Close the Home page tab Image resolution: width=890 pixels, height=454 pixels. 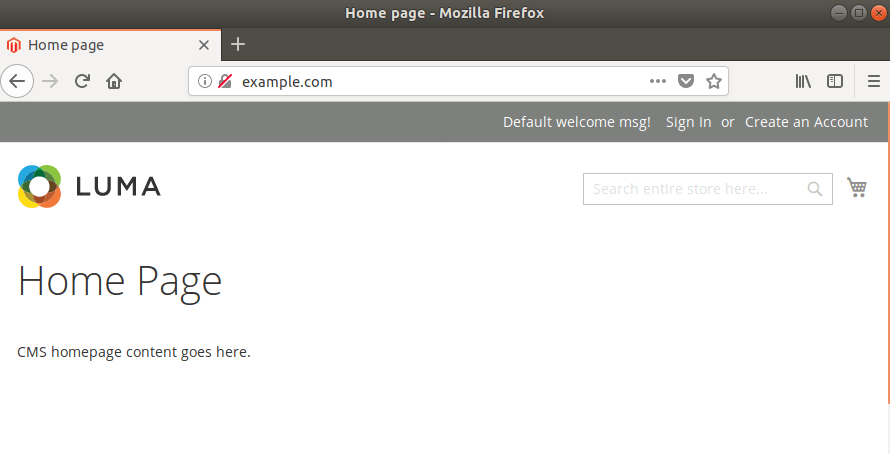click(x=204, y=45)
